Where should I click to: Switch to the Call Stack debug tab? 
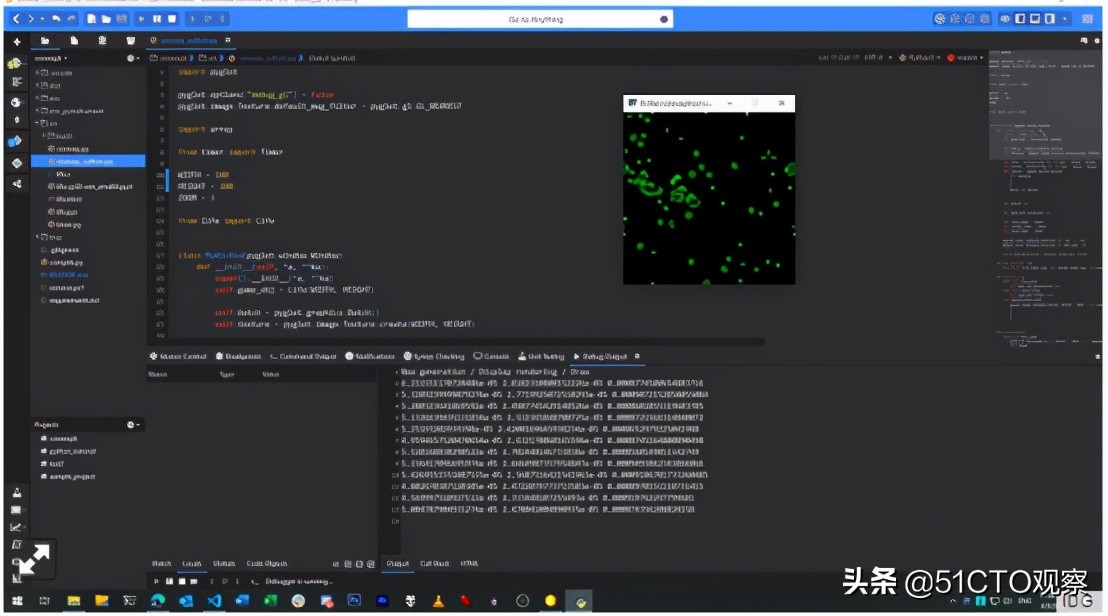coord(435,564)
